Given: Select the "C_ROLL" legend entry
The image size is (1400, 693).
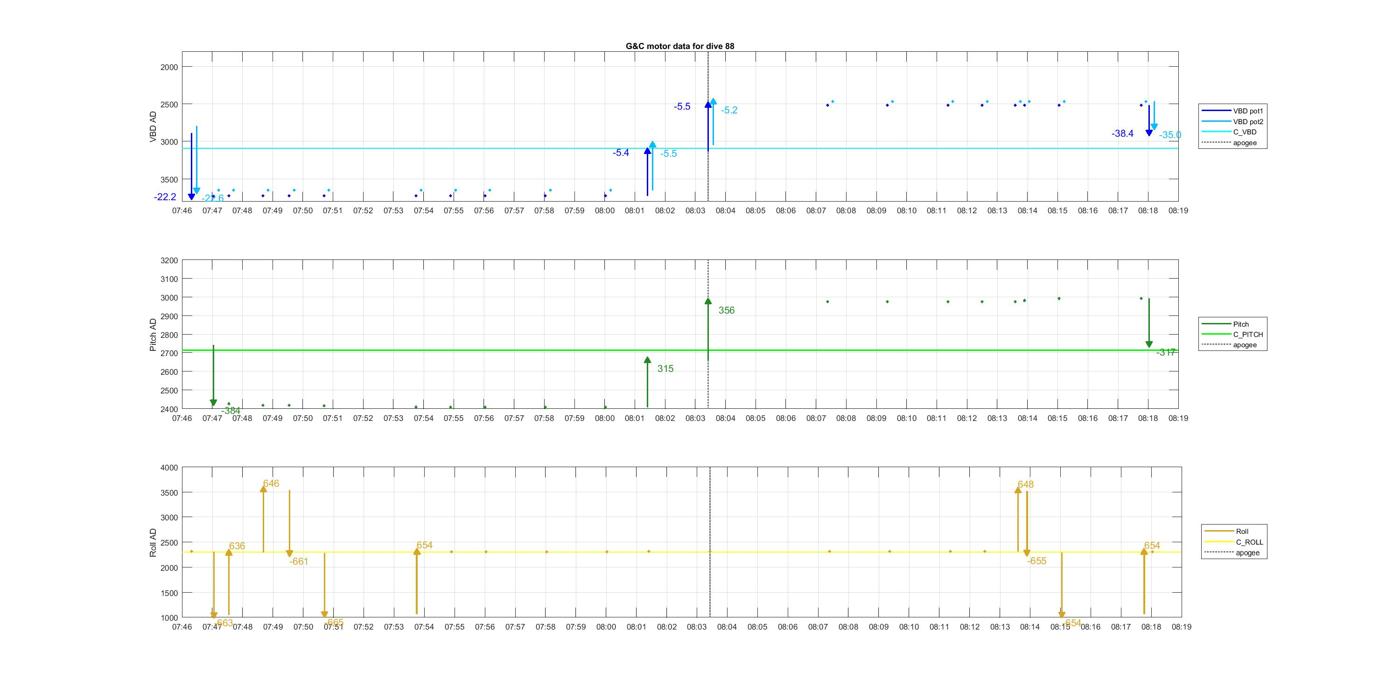Looking at the screenshot, I should pyautogui.click(x=1234, y=542).
